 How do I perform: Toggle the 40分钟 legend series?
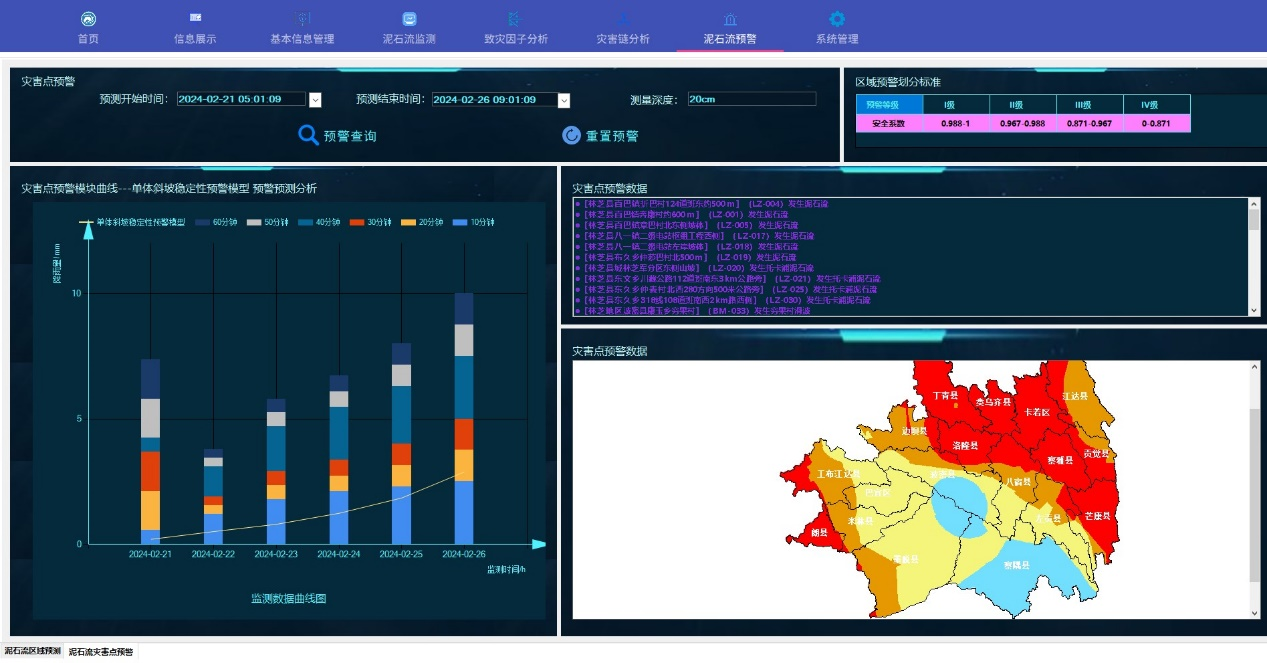[x=319, y=222]
